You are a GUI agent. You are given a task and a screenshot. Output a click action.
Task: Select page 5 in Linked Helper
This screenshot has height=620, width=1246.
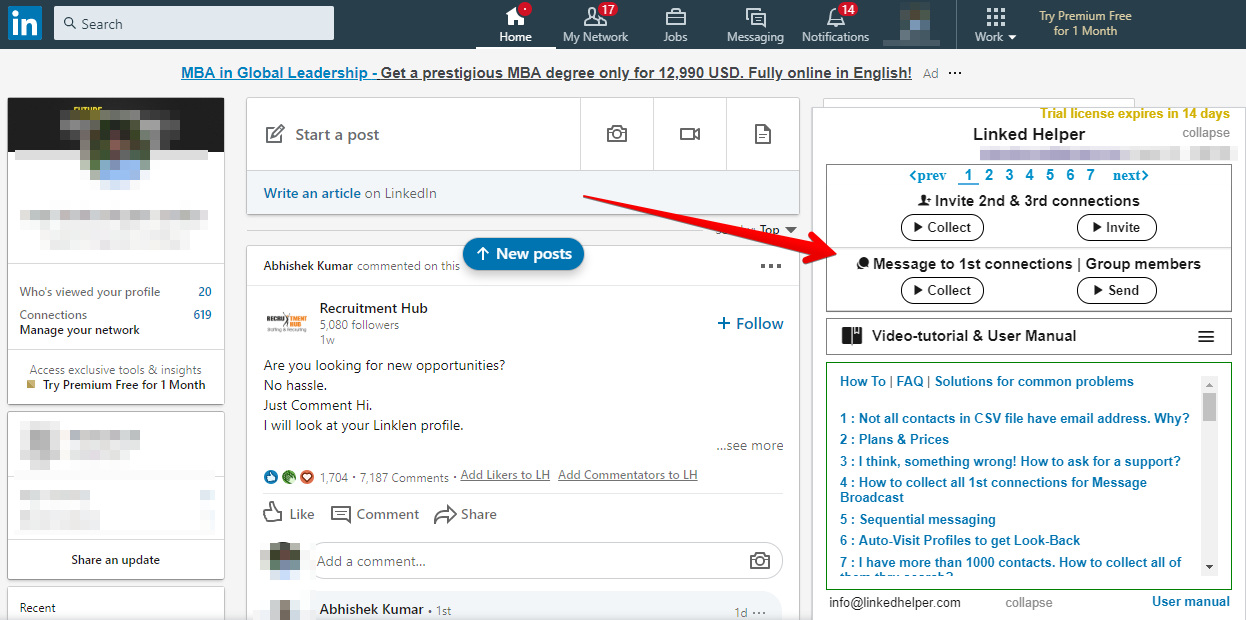(x=1050, y=175)
